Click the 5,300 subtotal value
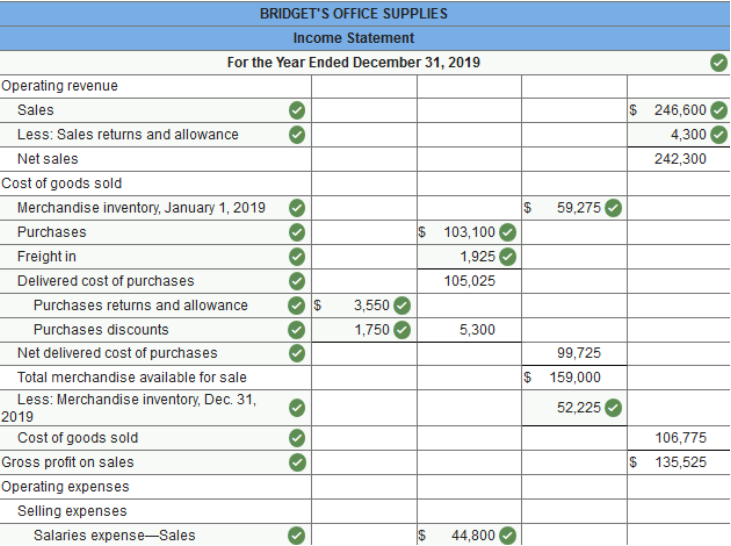The image size is (731, 546). coord(477,330)
